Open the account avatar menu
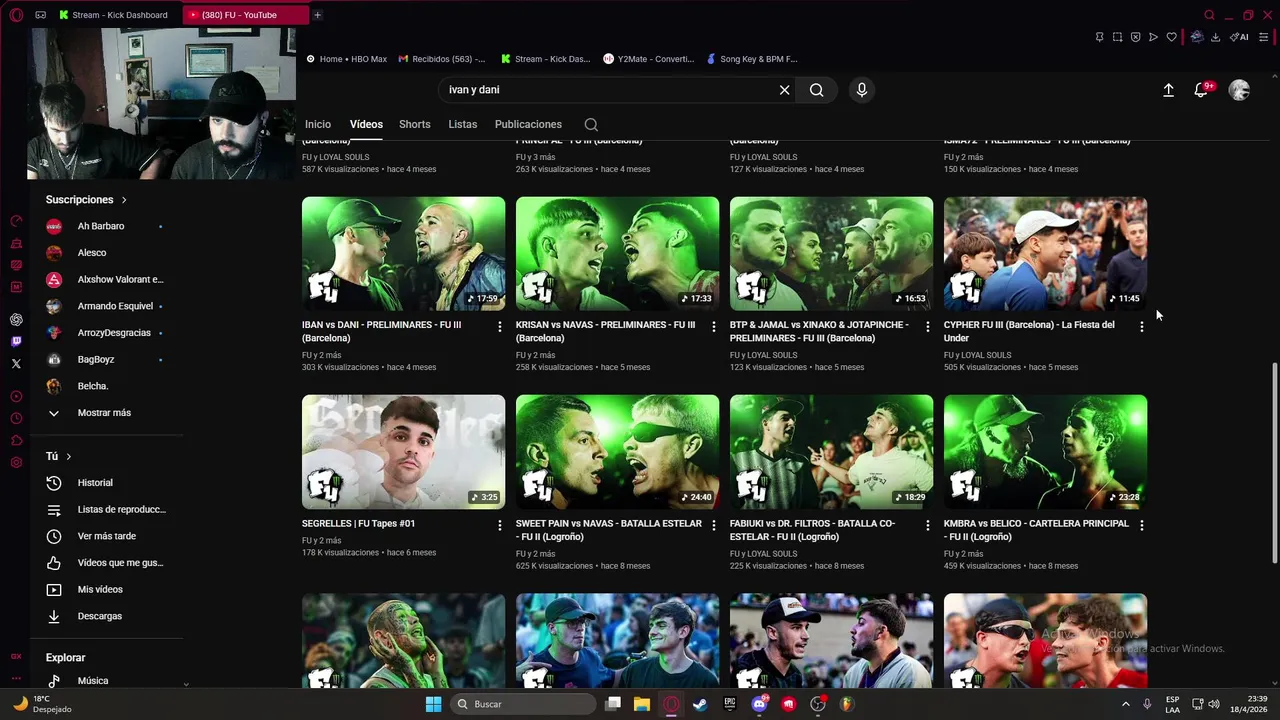The height and width of the screenshot is (720, 1280). (1239, 90)
